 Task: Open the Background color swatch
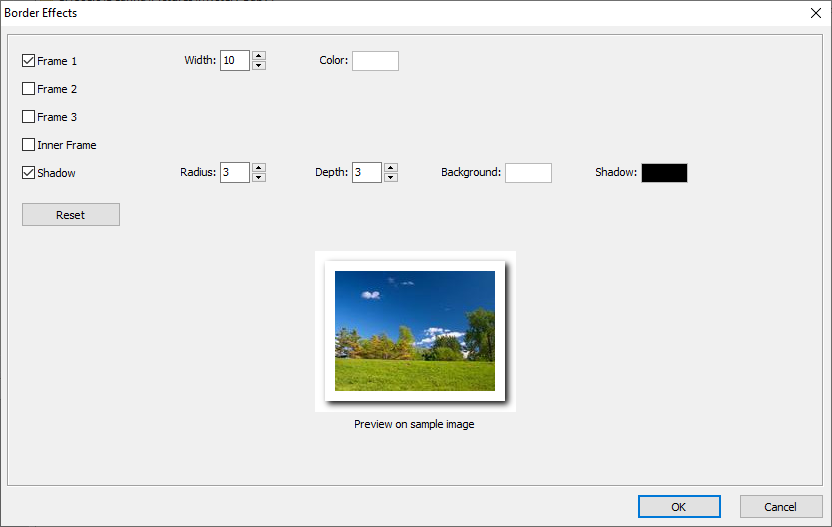coord(528,173)
